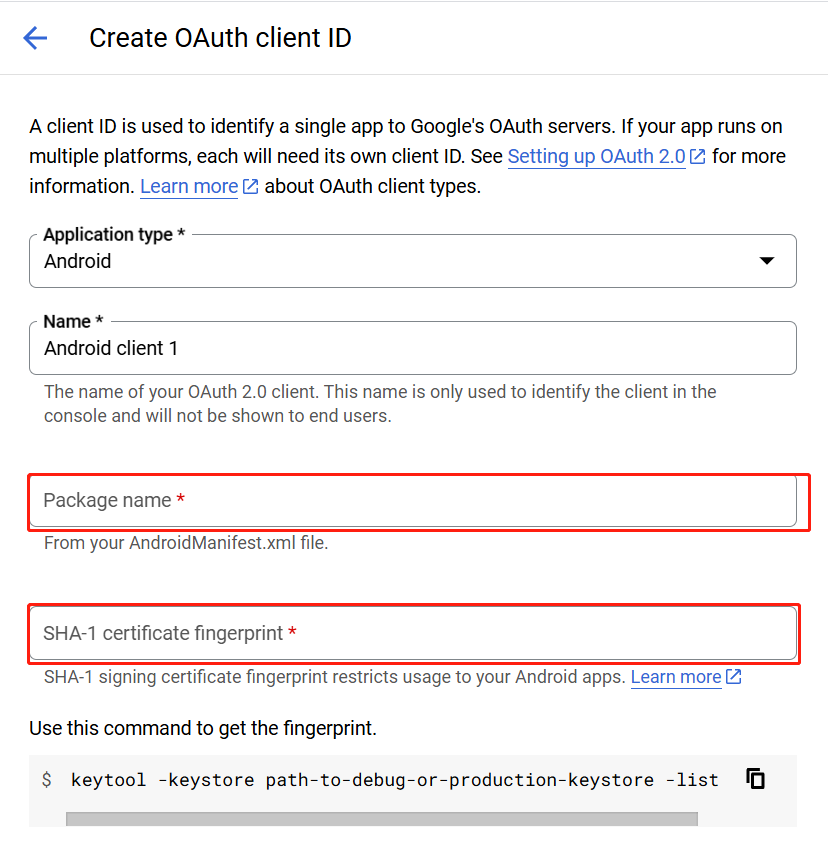Open the Application type dropdown
The image size is (828, 845).
point(414,259)
